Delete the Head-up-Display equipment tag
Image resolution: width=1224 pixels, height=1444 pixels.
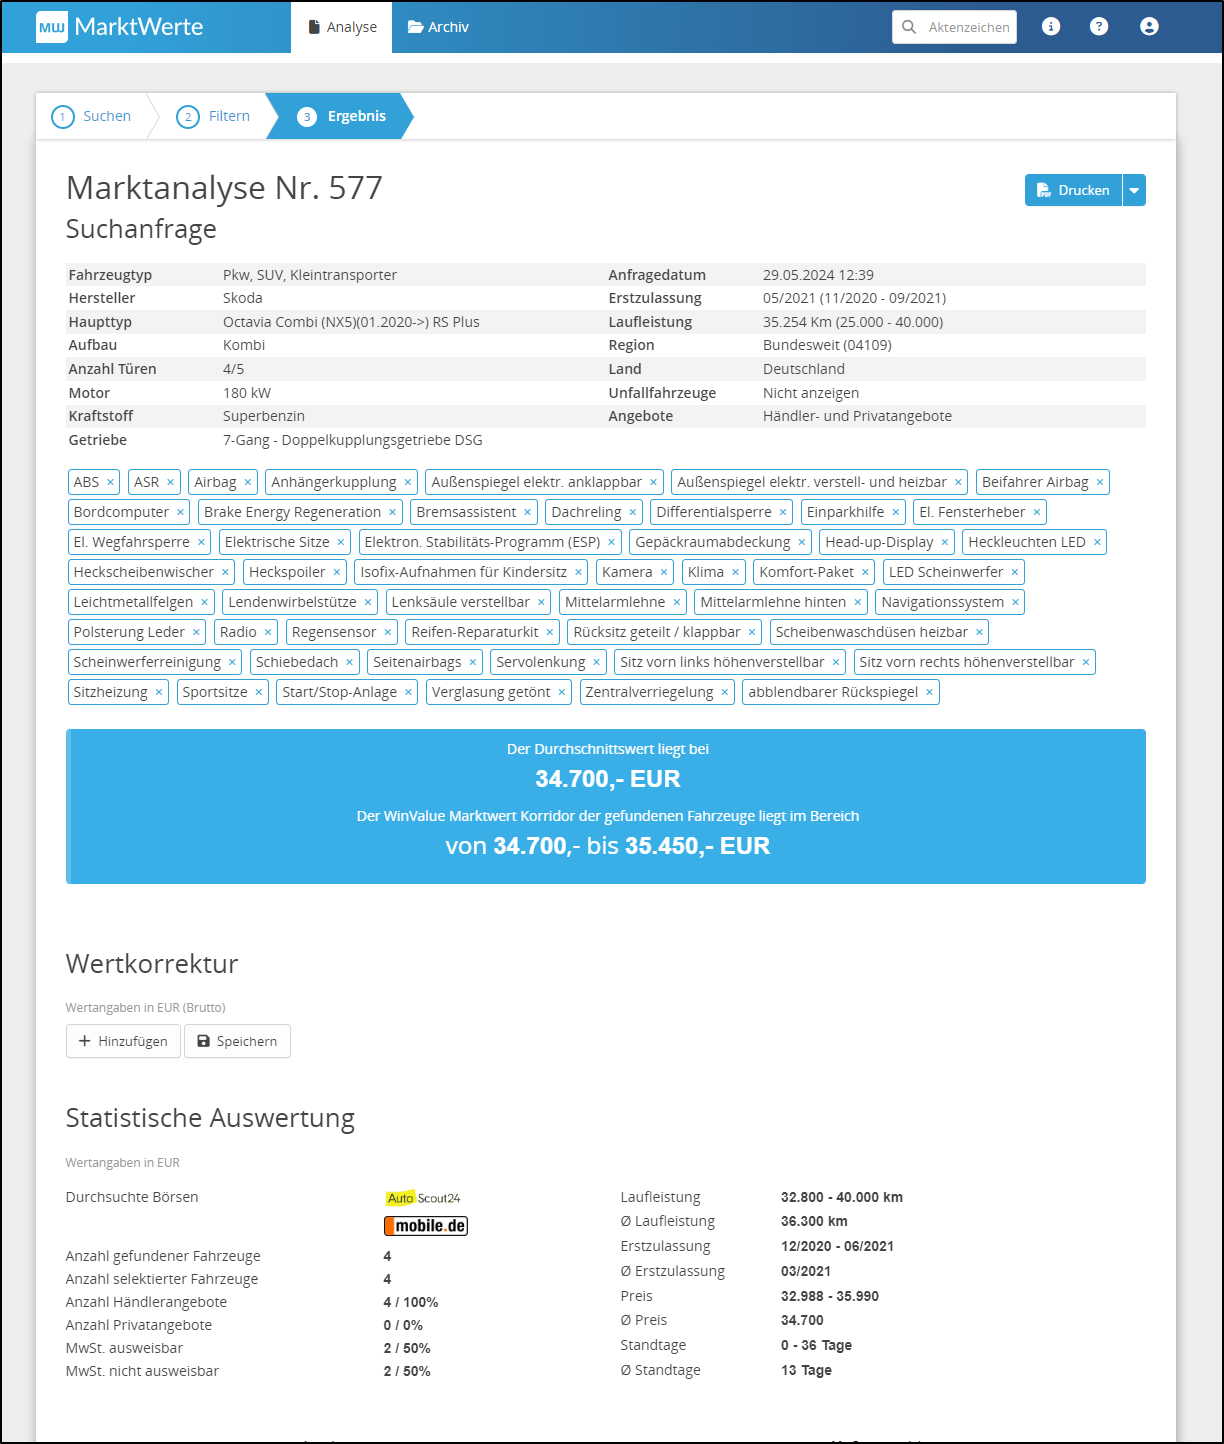(x=945, y=543)
